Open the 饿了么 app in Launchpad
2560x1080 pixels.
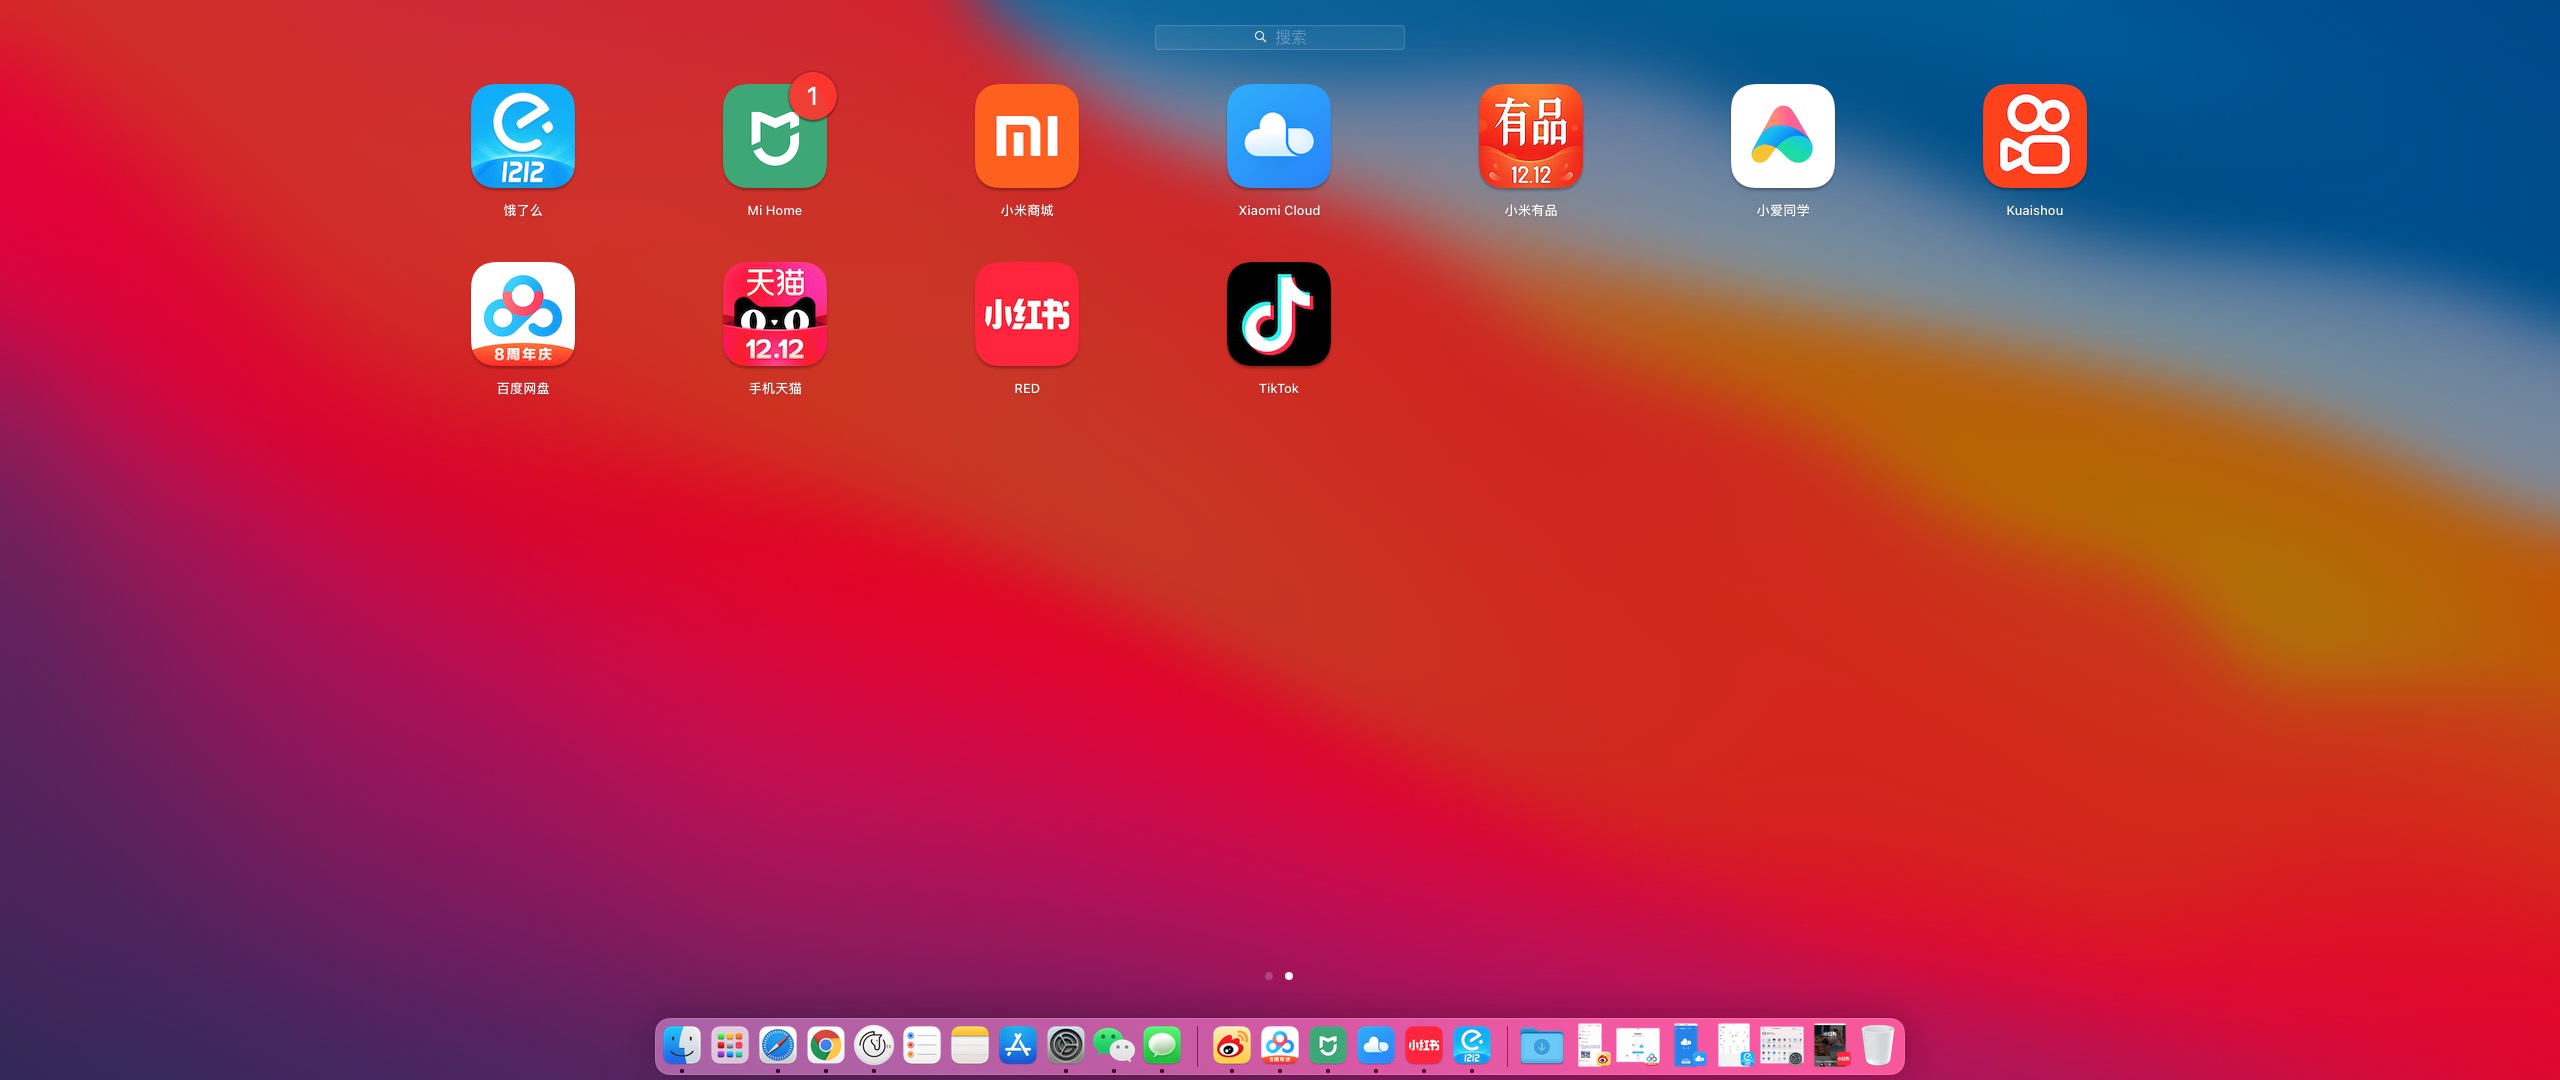pos(522,136)
